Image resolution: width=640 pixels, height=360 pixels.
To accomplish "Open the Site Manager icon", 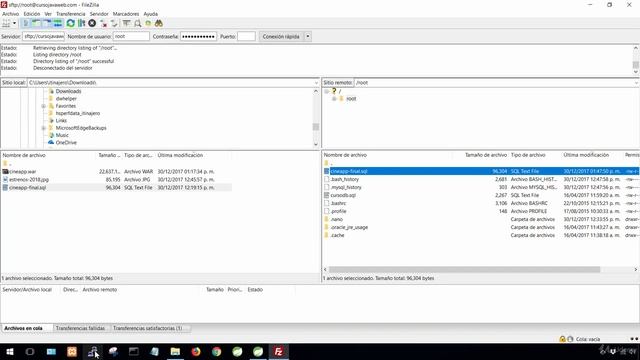I will (6, 23).
